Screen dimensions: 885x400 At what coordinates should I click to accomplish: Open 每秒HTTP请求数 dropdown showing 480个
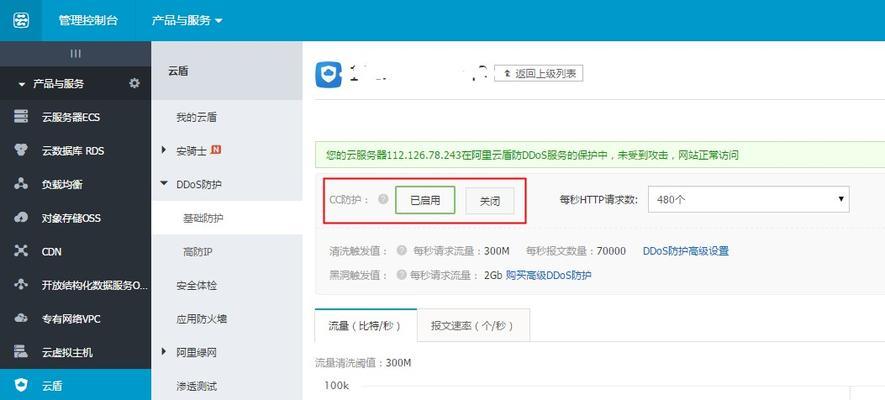pos(748,199)
